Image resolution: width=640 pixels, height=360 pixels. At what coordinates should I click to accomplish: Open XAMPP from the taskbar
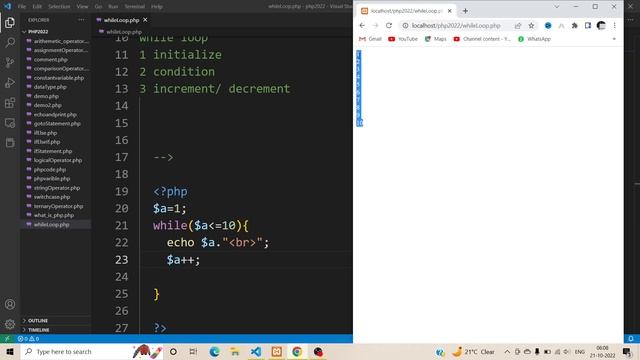(276, 351)
